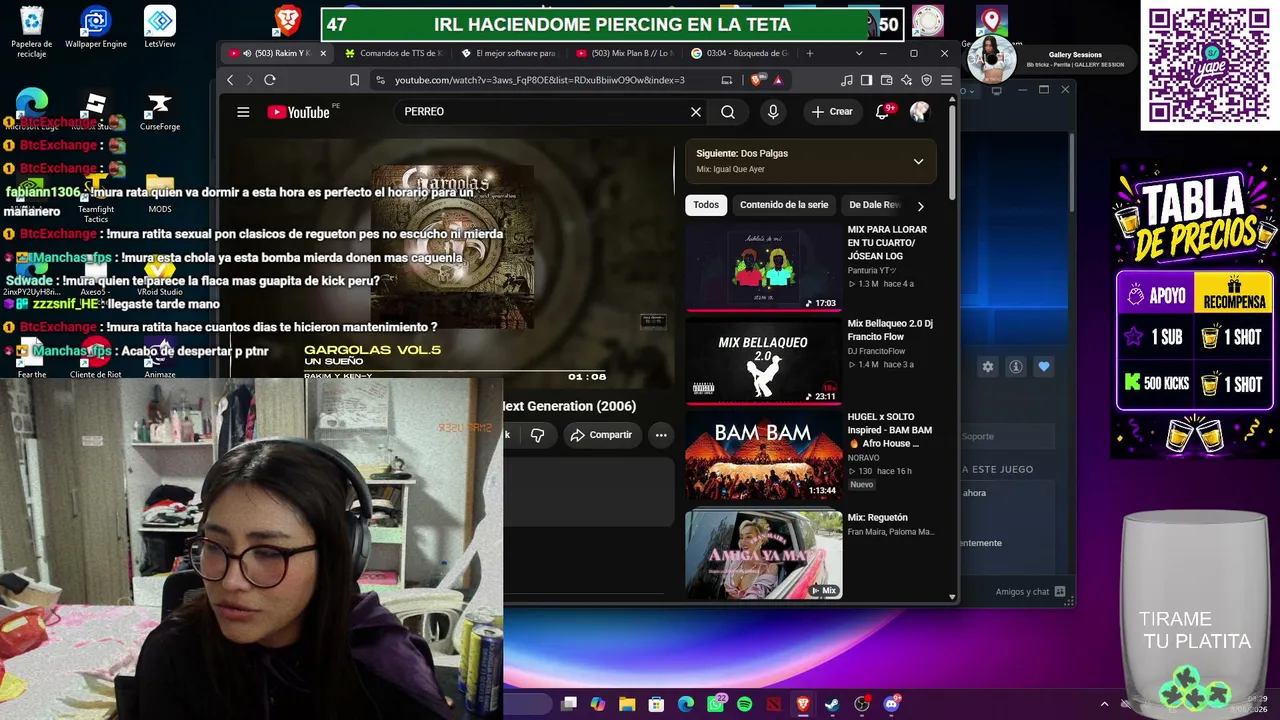1280x720 pixels.
Task: Click the address bar URL
Action: click(x=540, y=80)
